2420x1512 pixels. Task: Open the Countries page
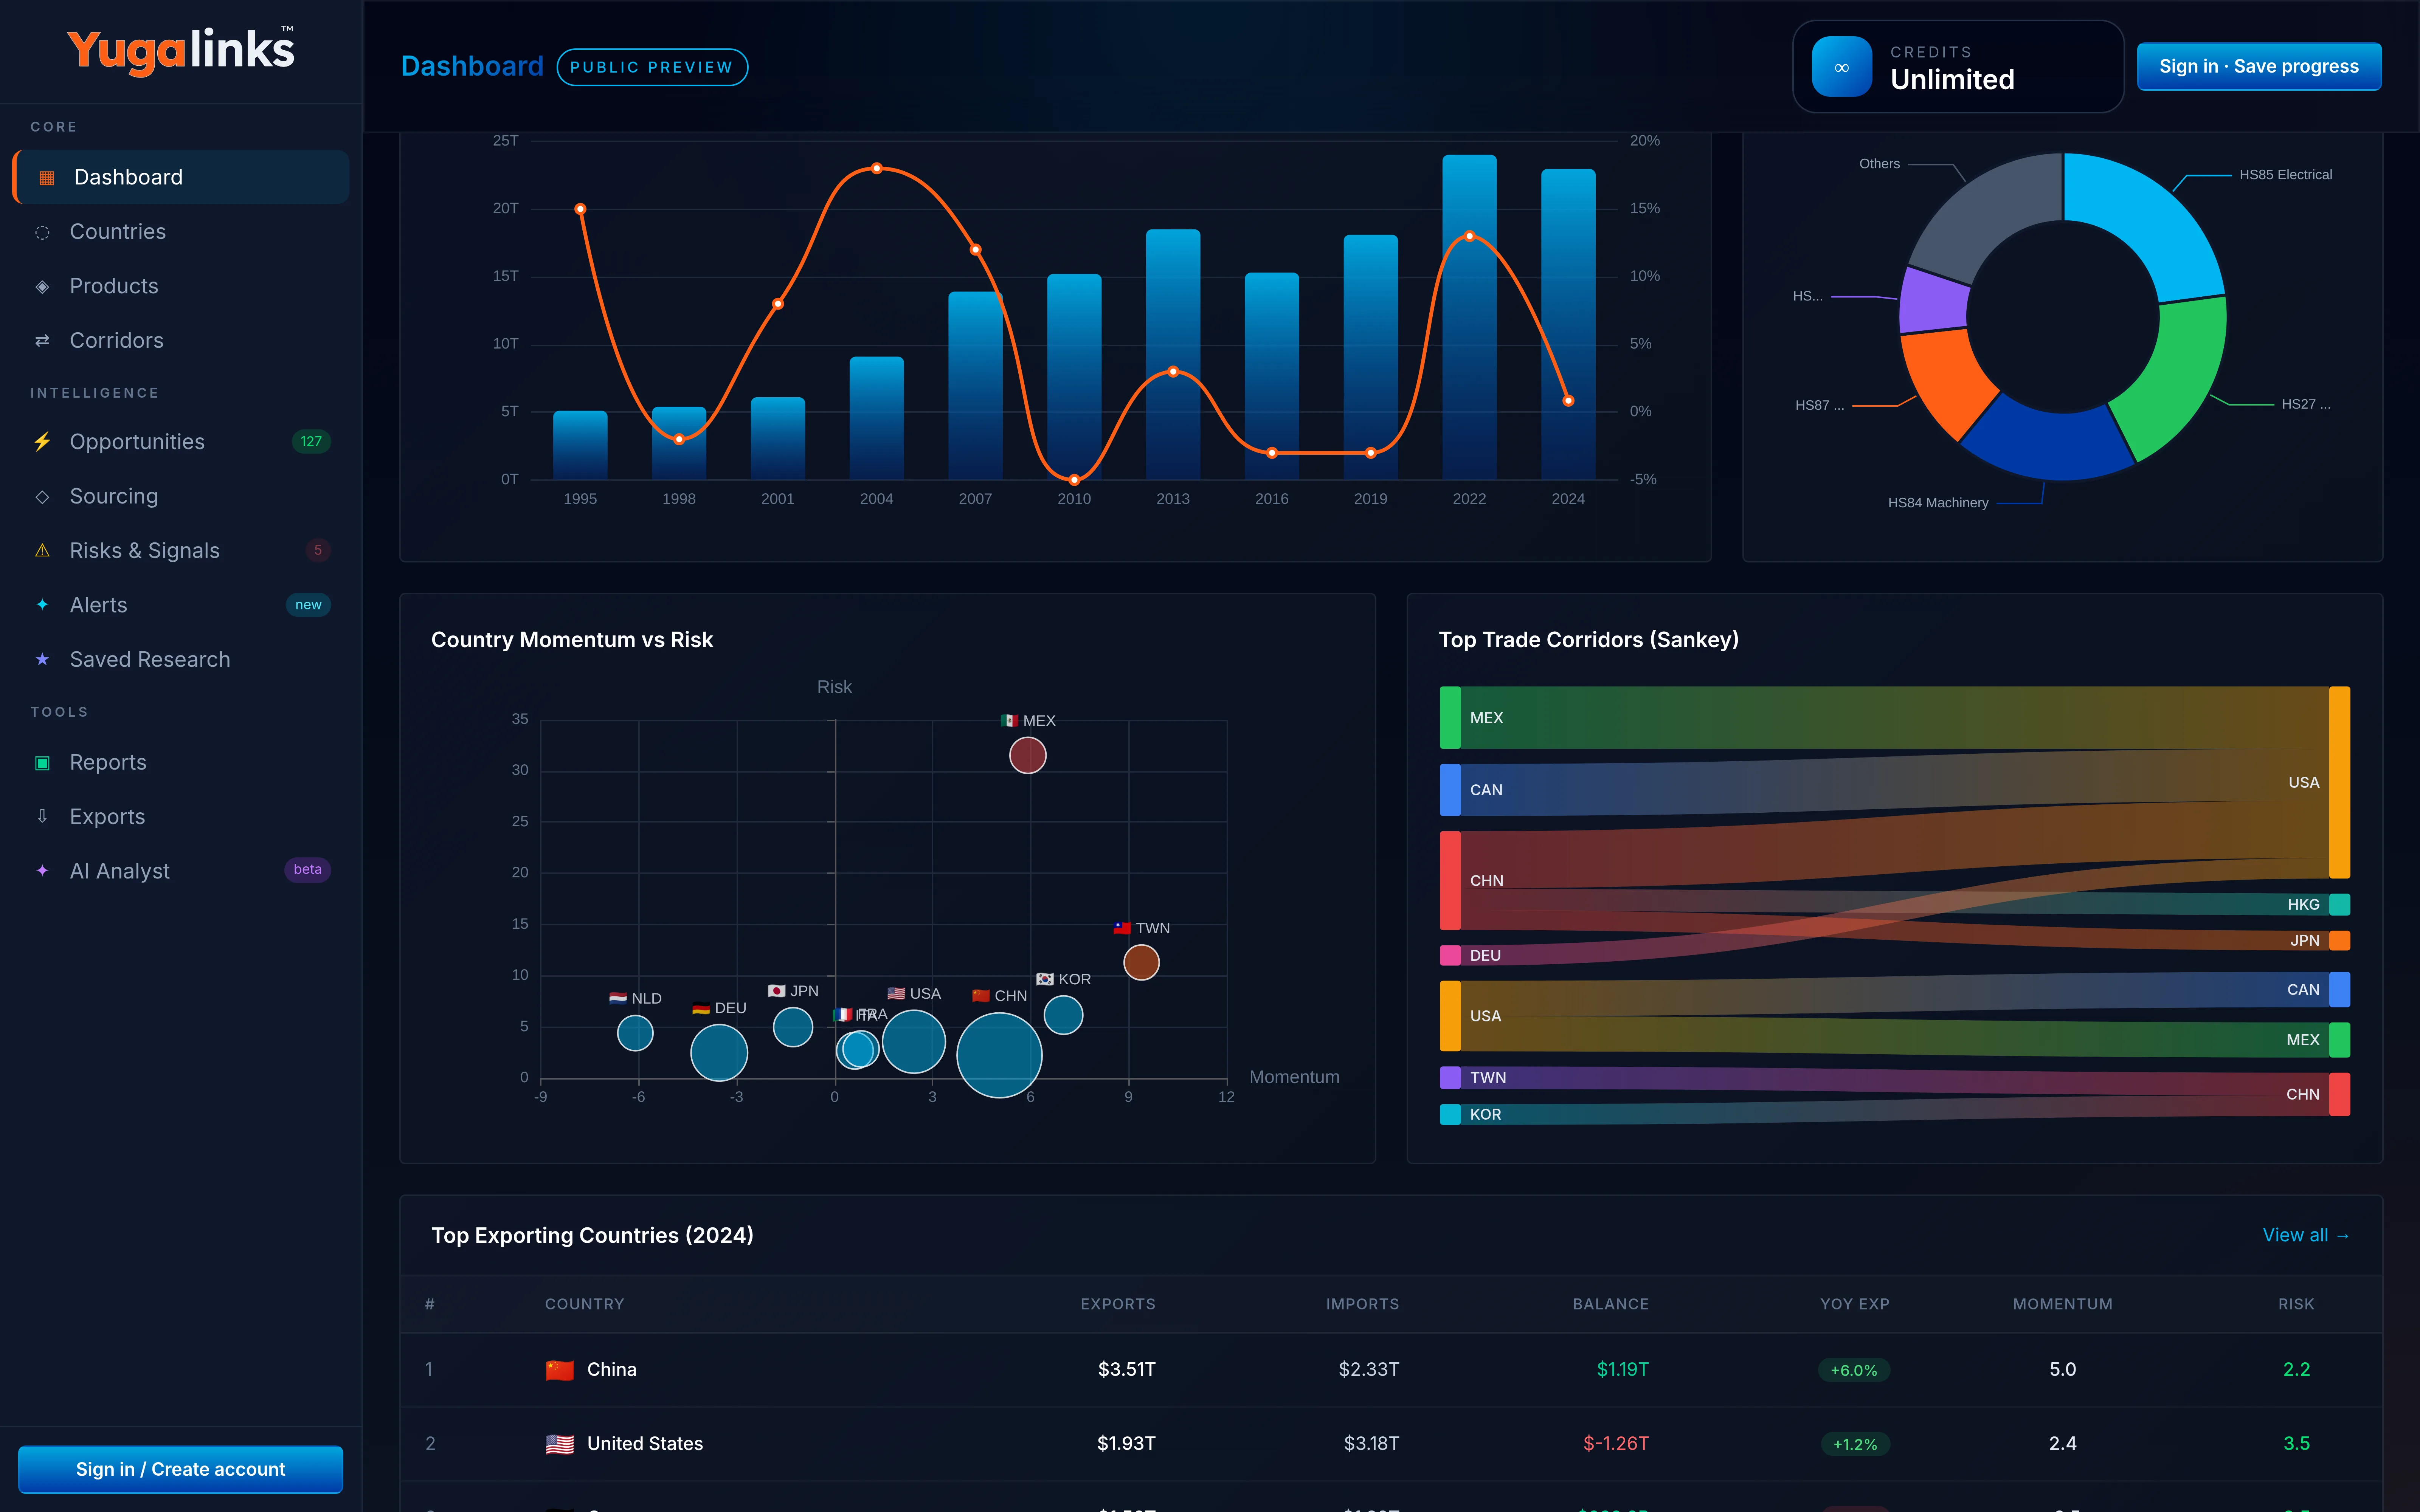tap(181, 232)
